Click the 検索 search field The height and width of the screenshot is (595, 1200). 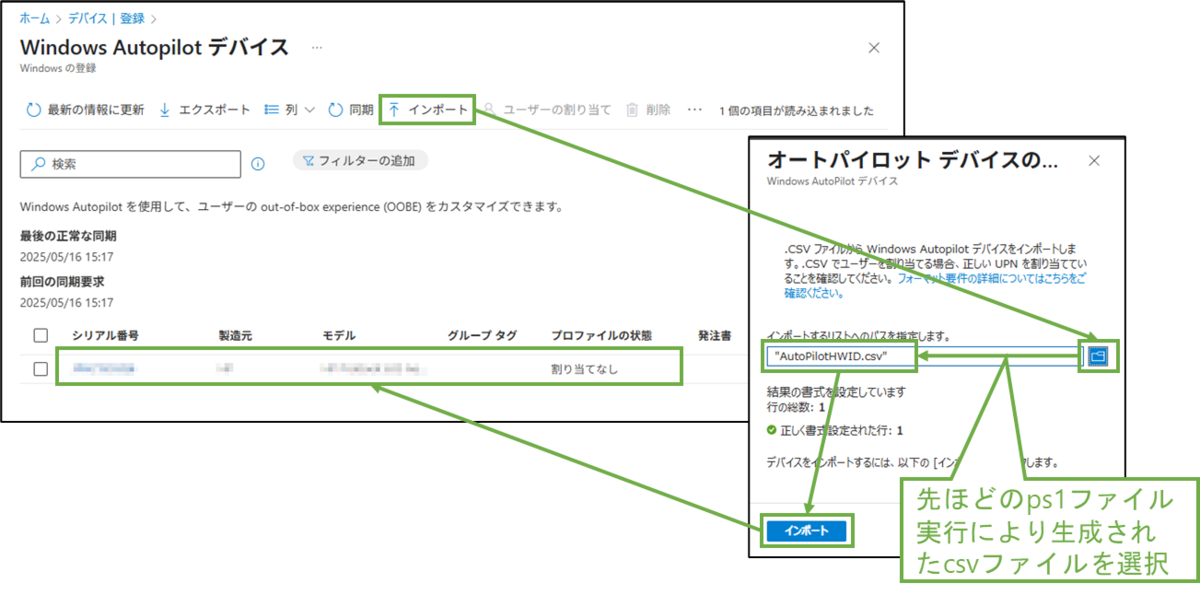[131, 164]
